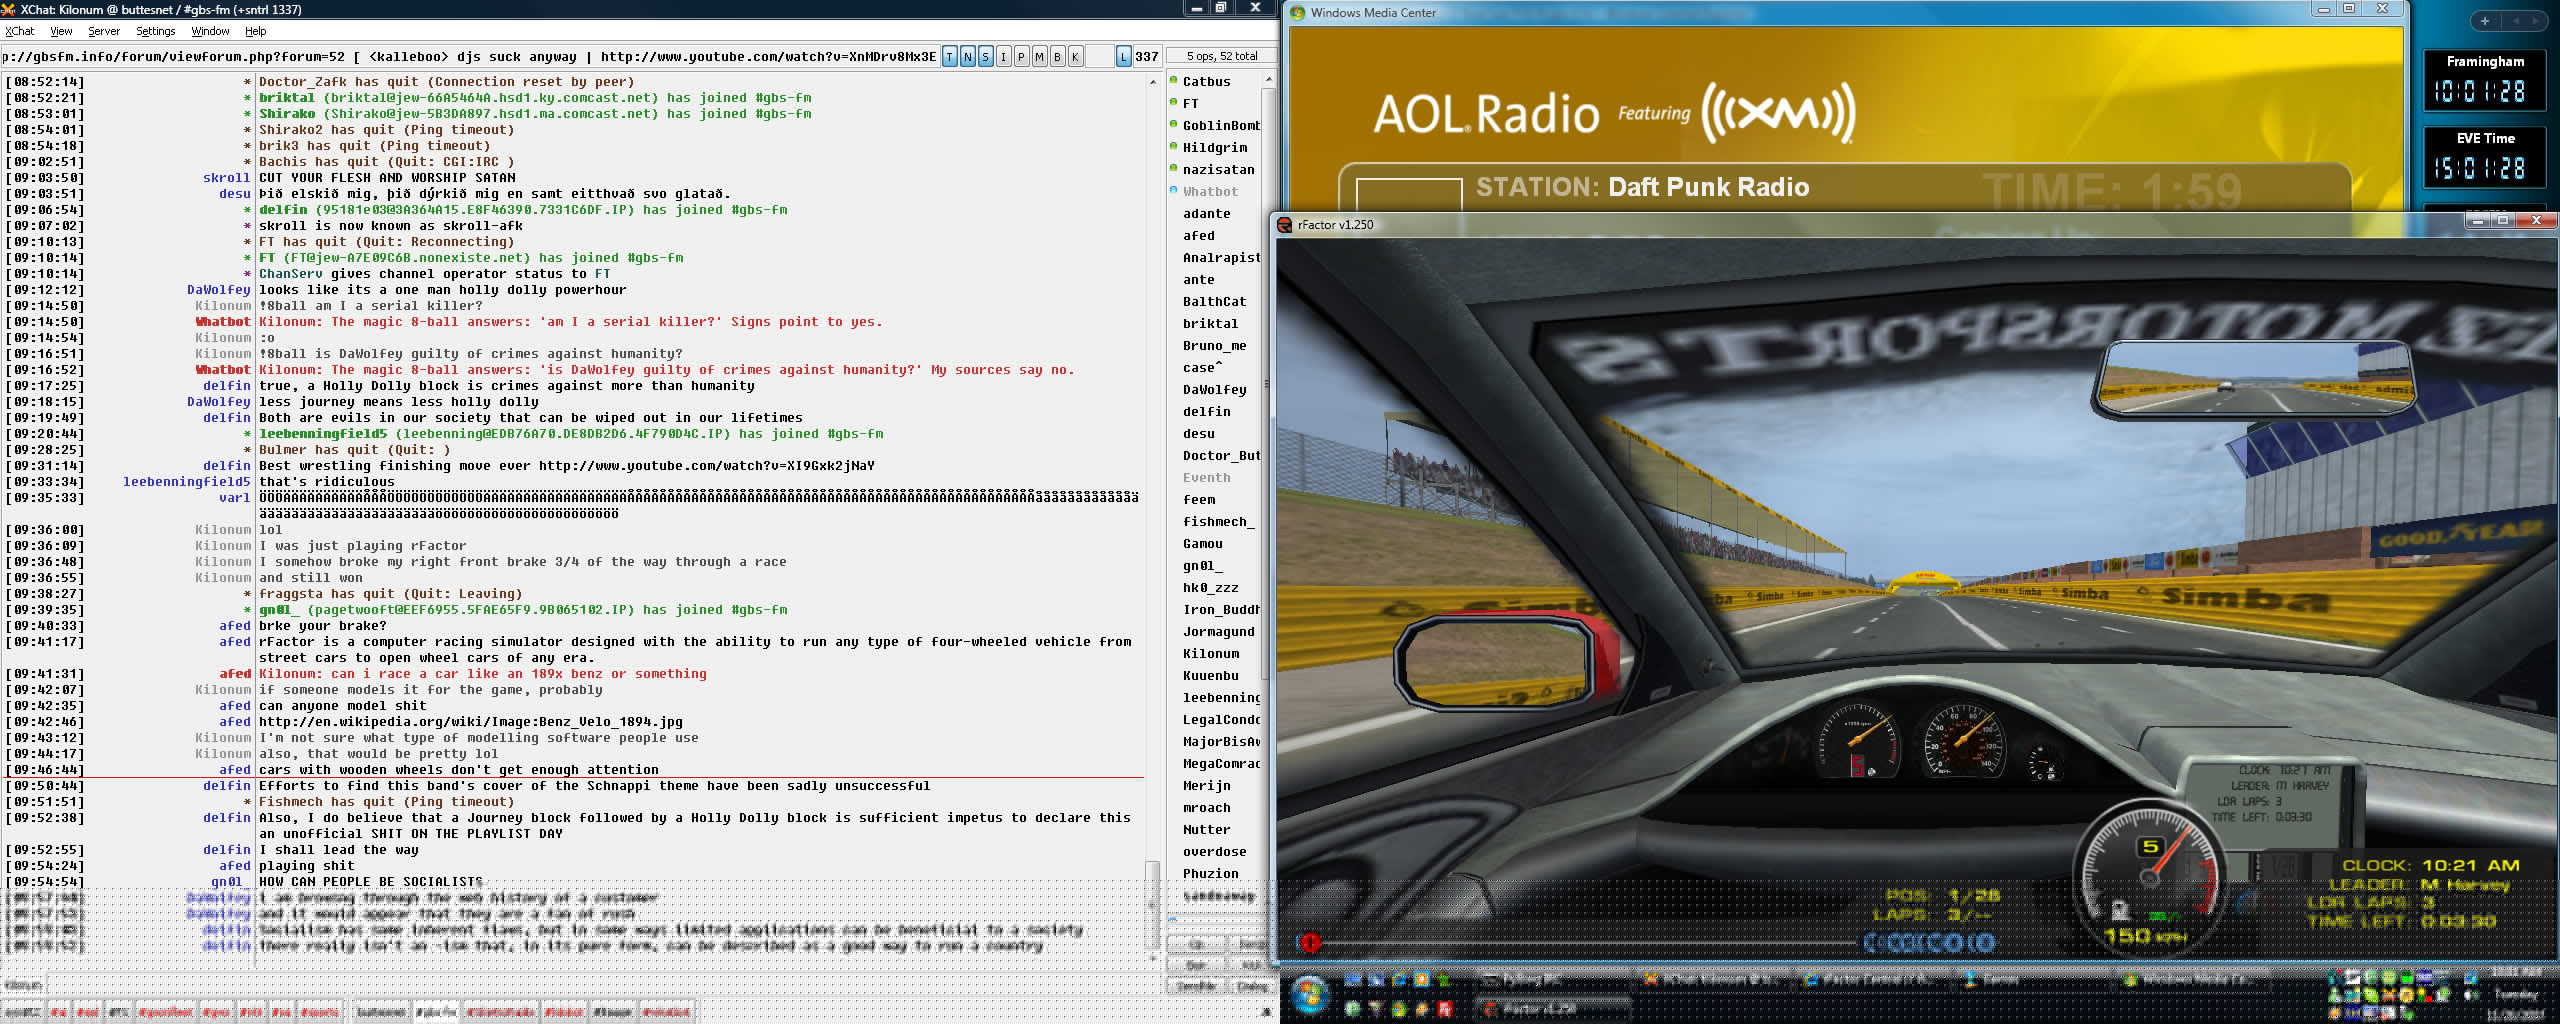Select user briktal in the user list
The height and width of the screenshot is (1024, 2560).
click(1210, 323)
